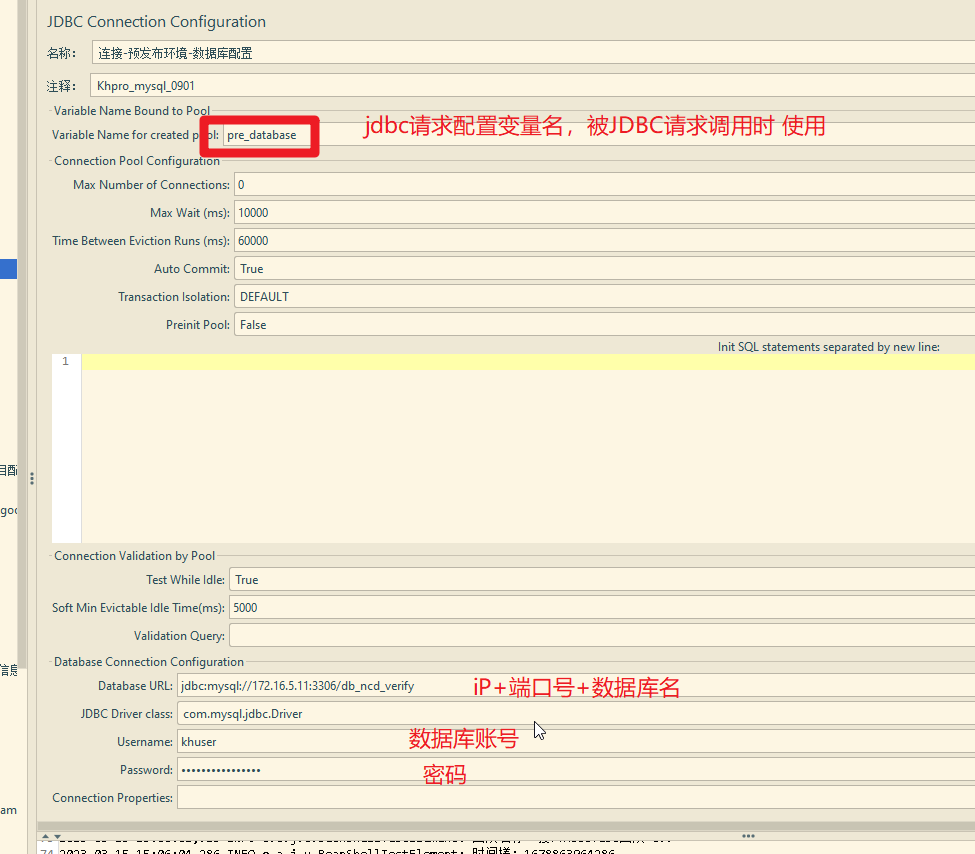Click the left tree panel scrollbar
Viewport: 975px width, 854px height.
pos(22,333)
